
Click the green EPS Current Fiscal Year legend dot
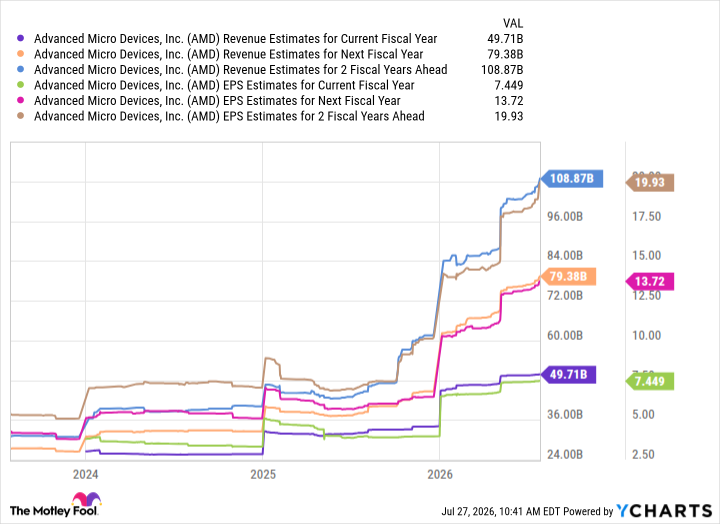(20, 85)
